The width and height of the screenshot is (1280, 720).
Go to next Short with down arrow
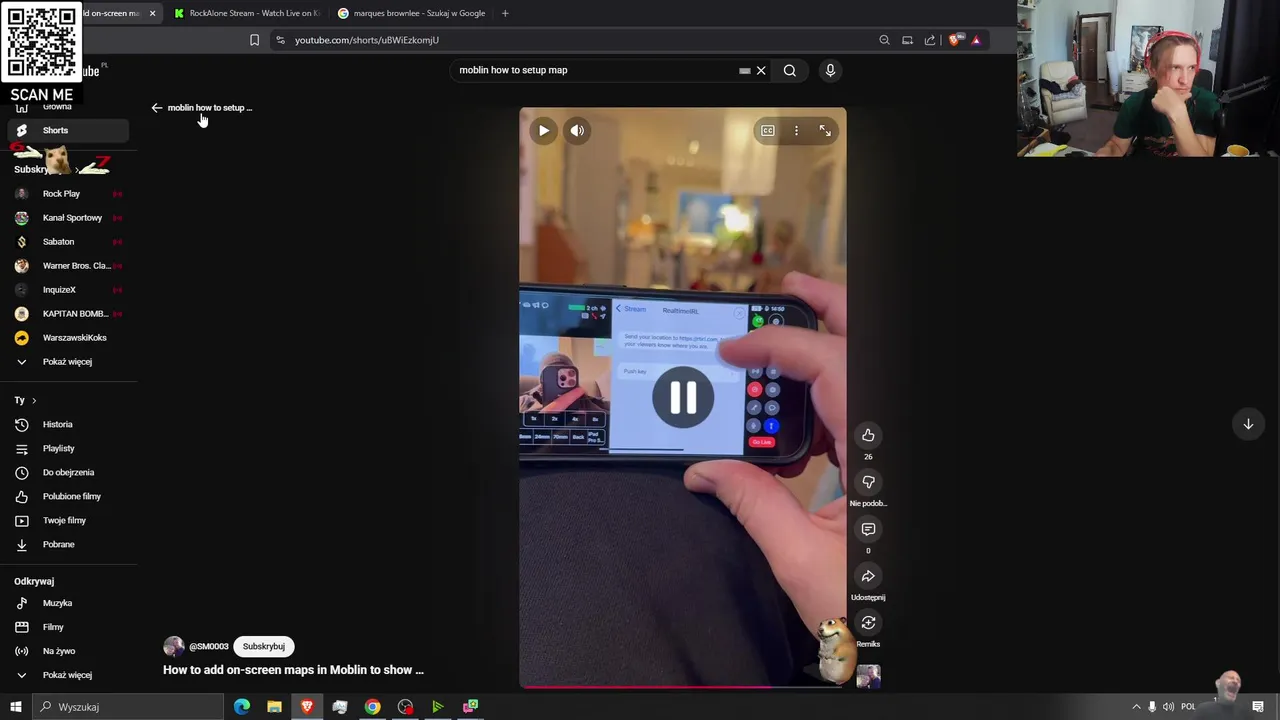pos(1248,424)
